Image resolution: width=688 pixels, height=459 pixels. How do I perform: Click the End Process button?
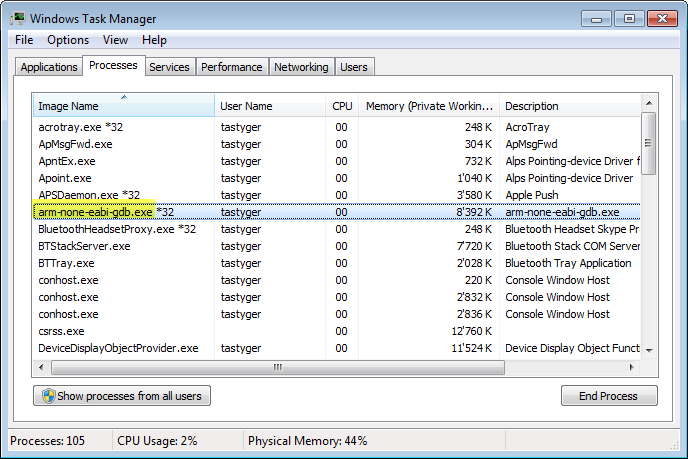tap(609, 396)
